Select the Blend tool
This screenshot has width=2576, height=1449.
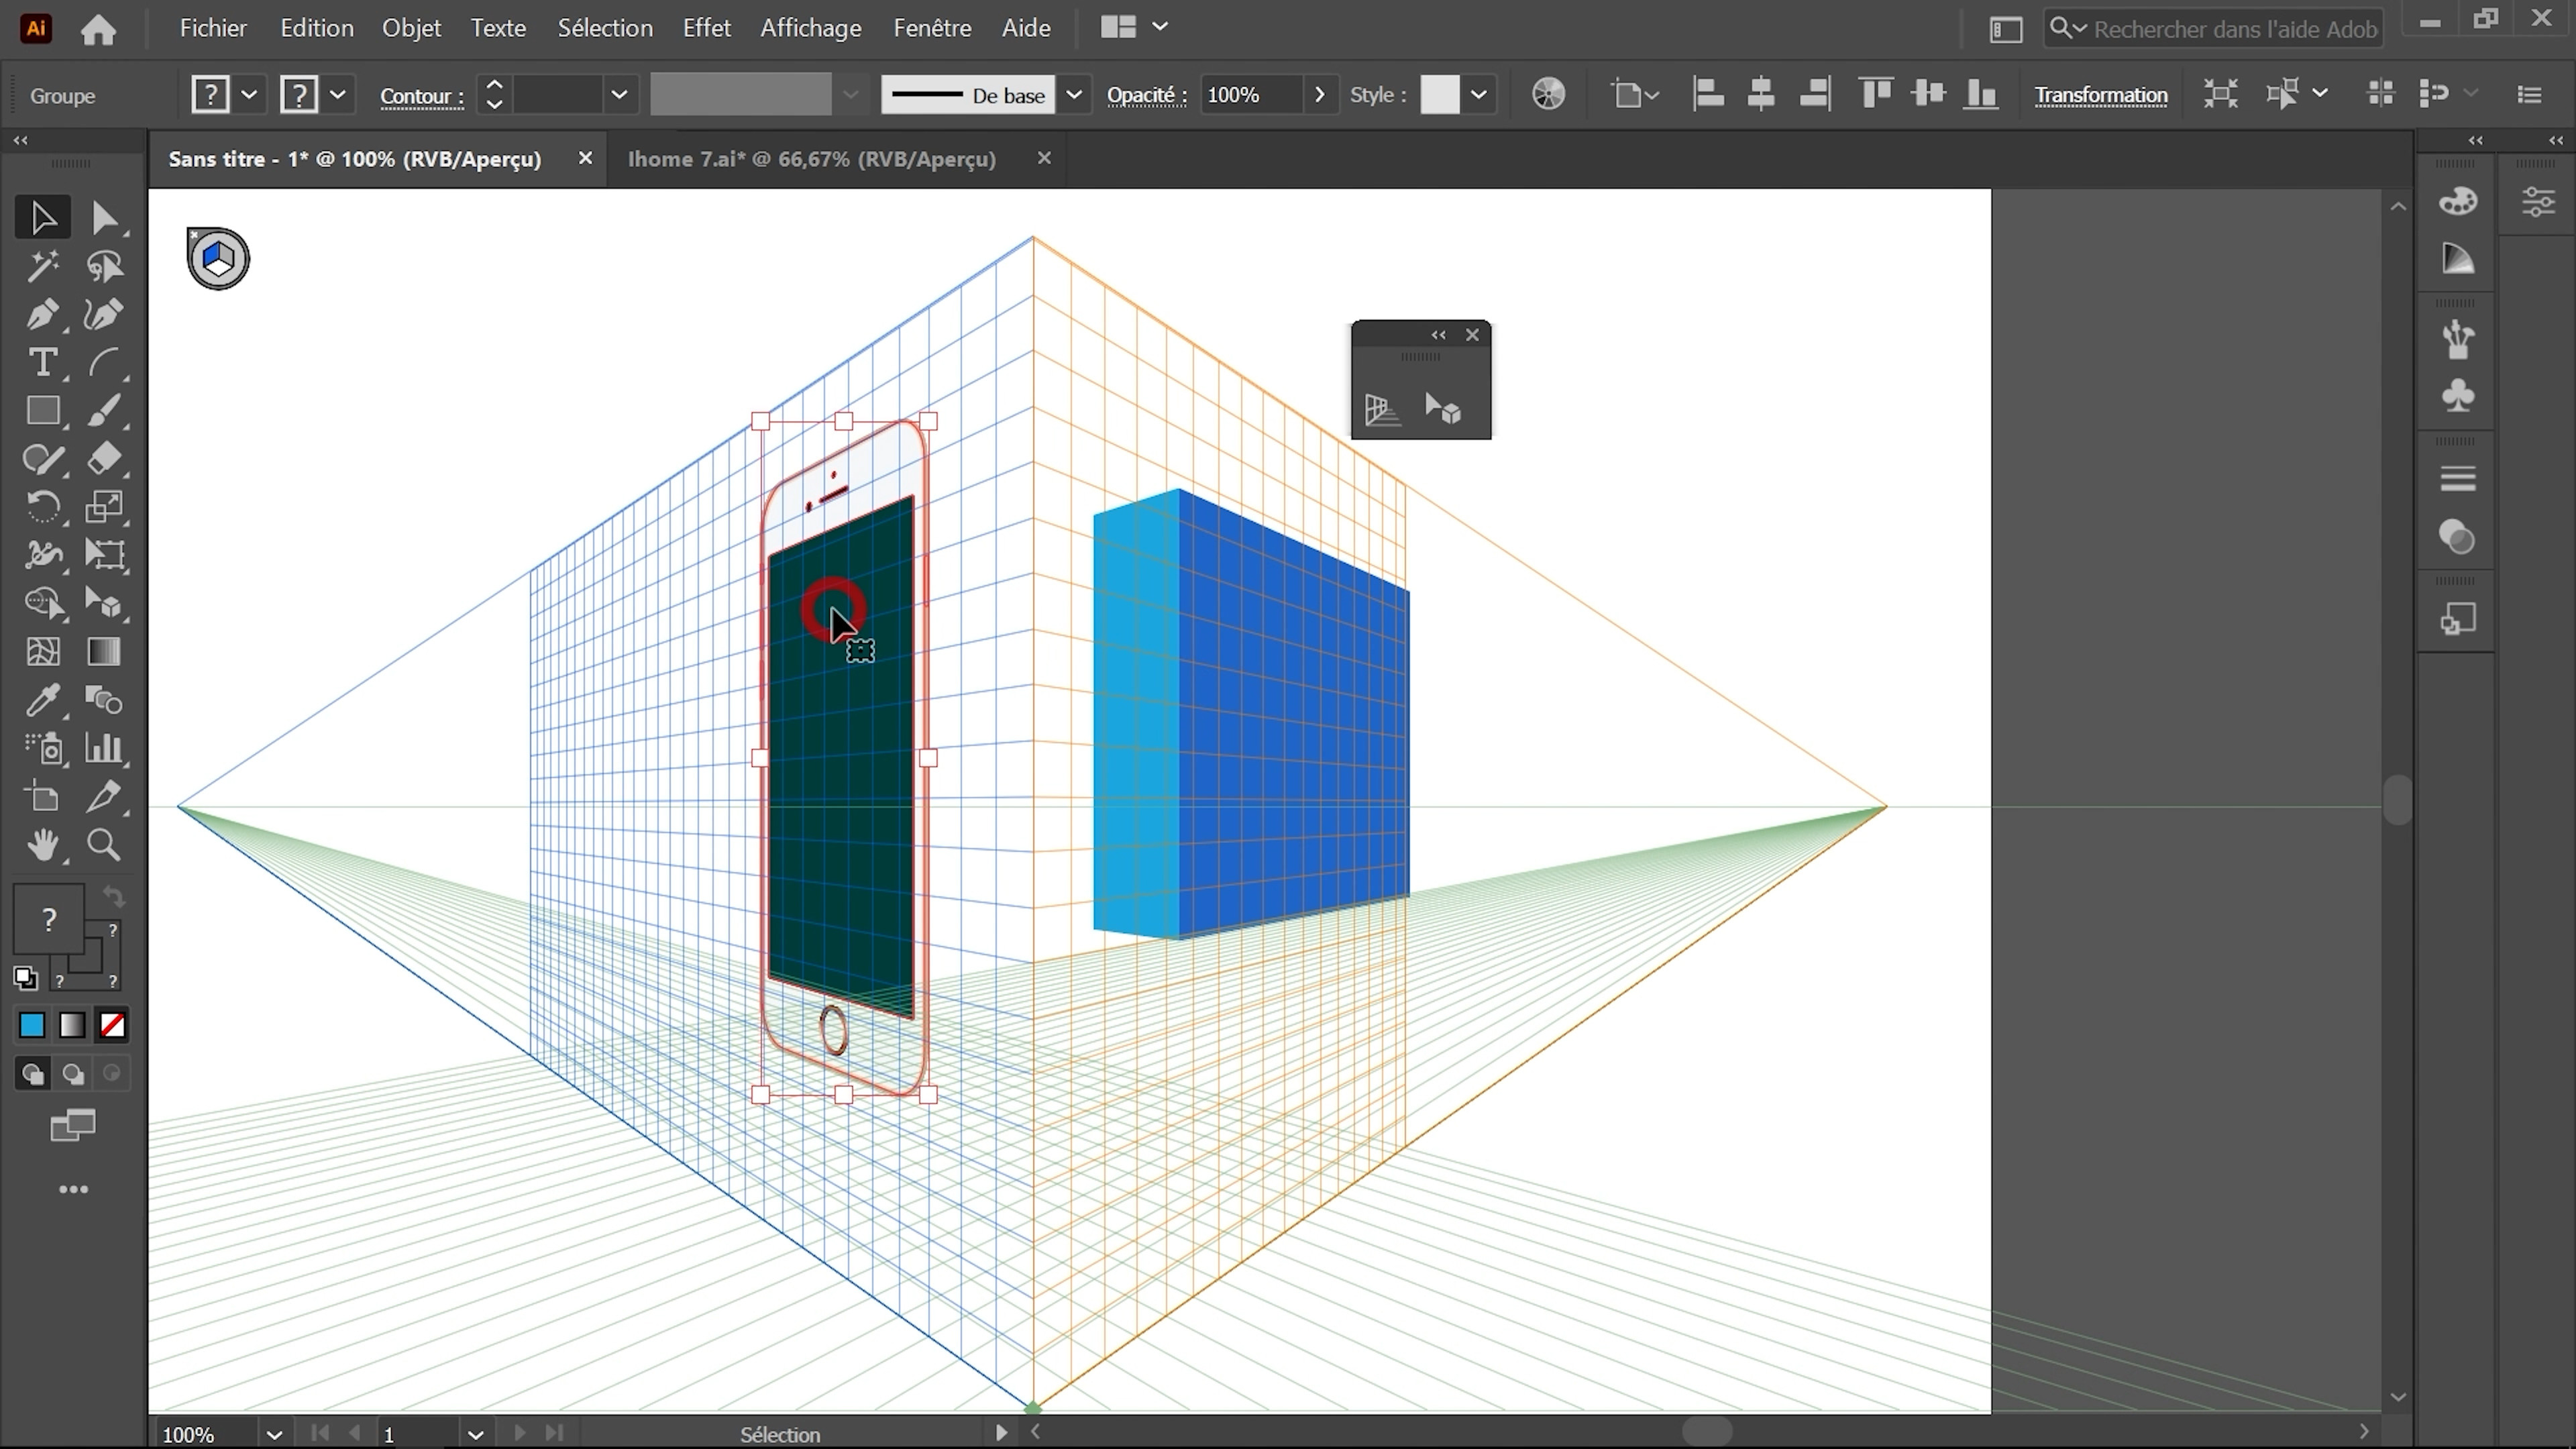tap(104, 700)
